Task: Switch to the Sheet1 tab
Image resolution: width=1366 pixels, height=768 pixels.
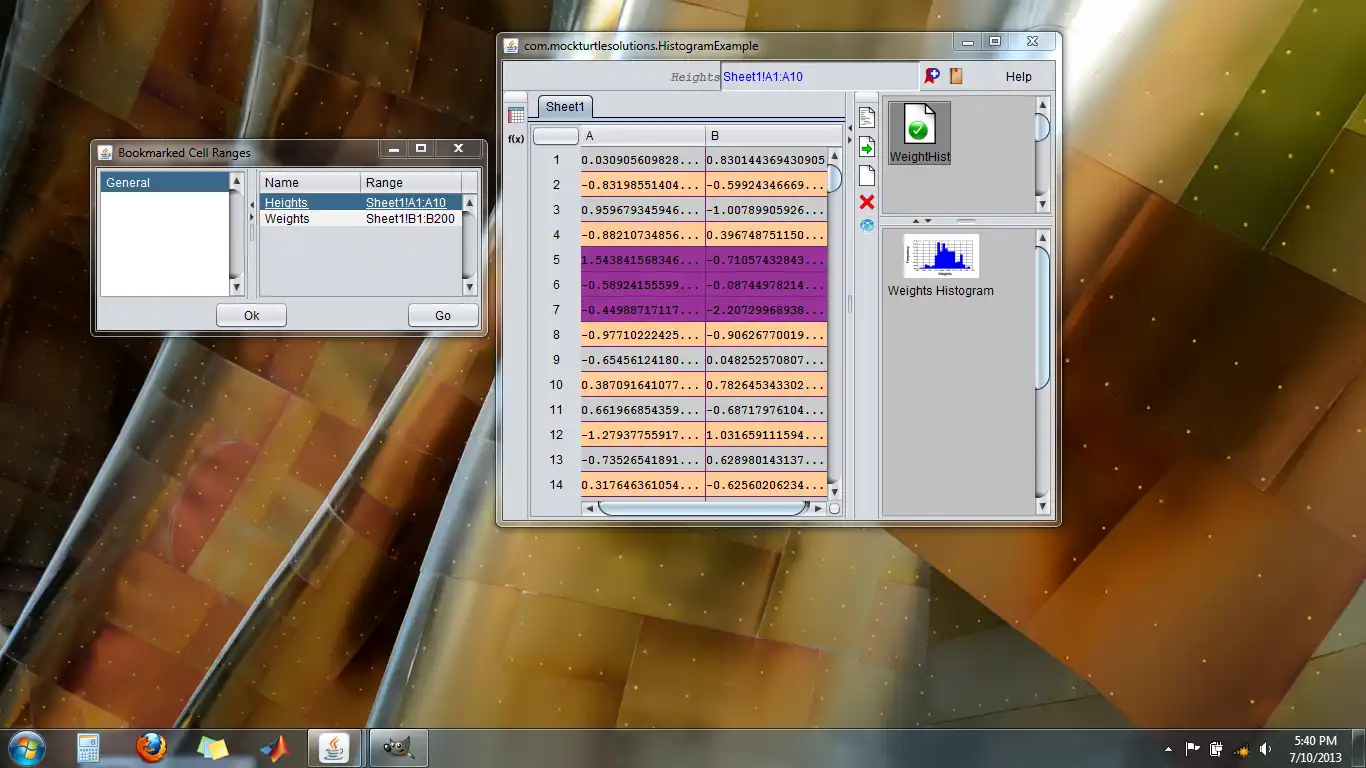Action: [x=565, y=107]
